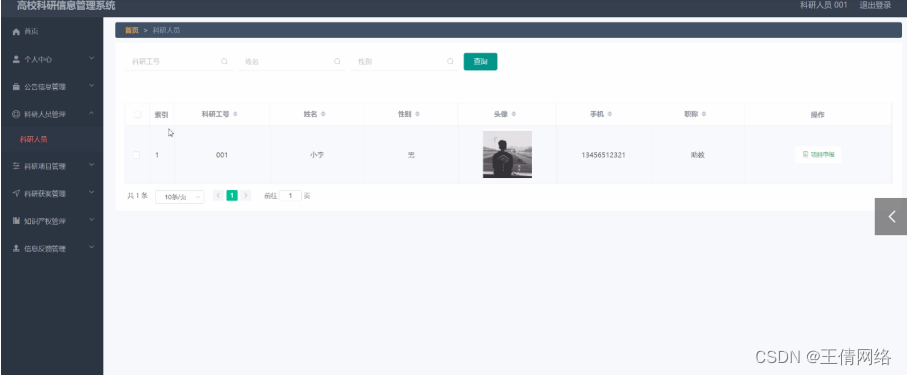Sort table by 性别 column arrows
Viewport: 907px width, 375px height.
(x=418, y=115)
